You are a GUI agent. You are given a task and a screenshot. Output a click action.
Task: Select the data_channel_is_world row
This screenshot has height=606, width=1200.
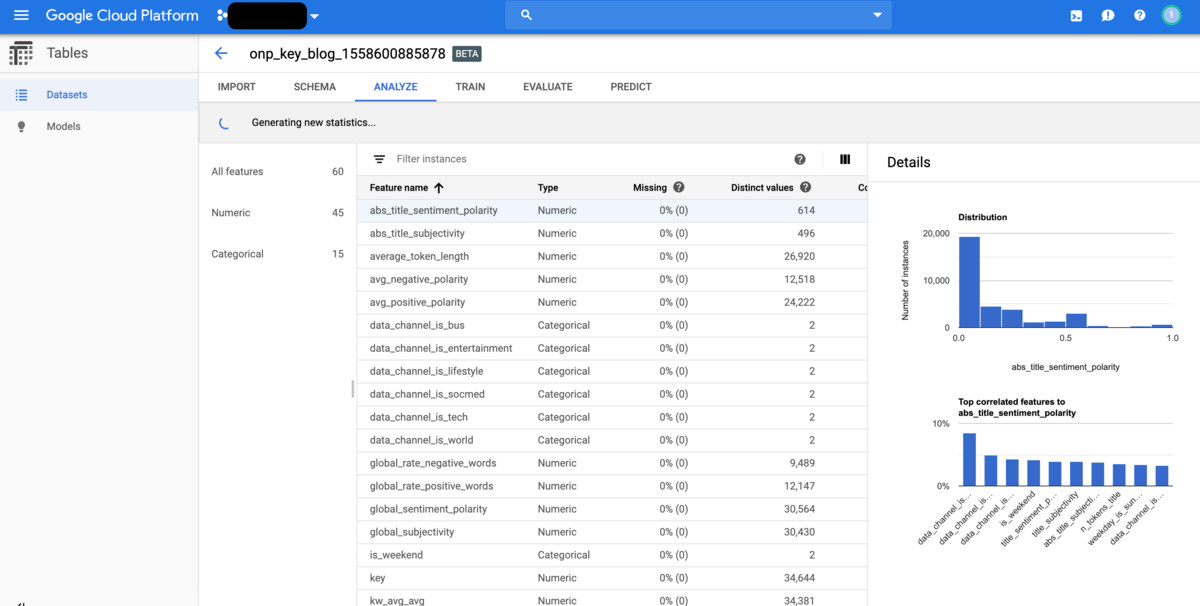click(612, 441)
